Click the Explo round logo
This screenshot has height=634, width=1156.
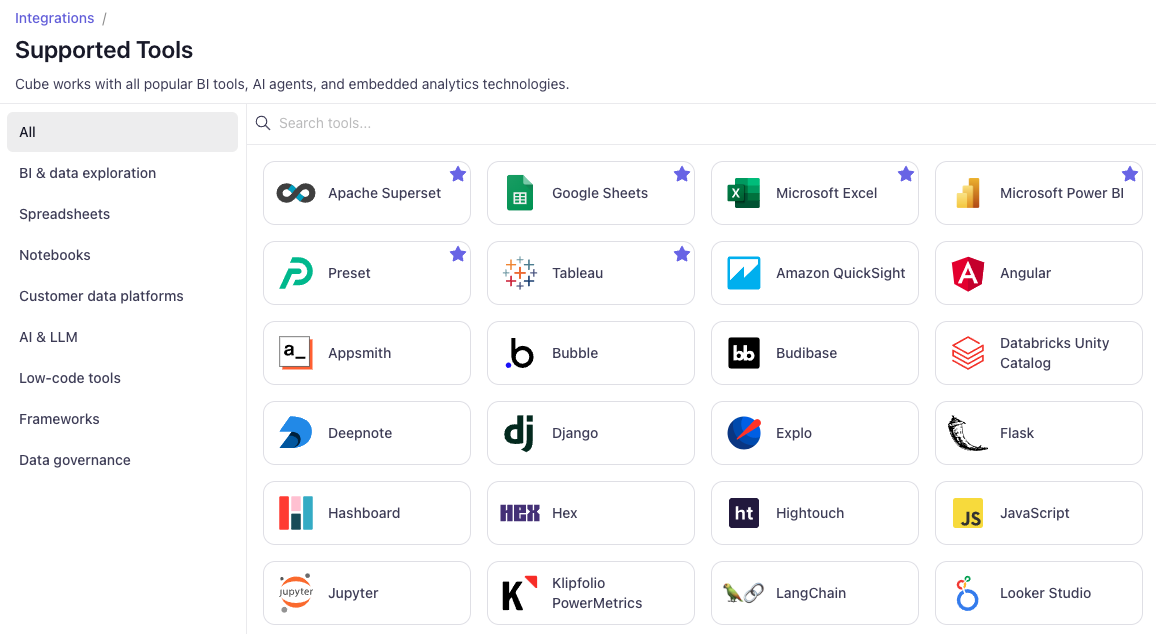point(744,433)
